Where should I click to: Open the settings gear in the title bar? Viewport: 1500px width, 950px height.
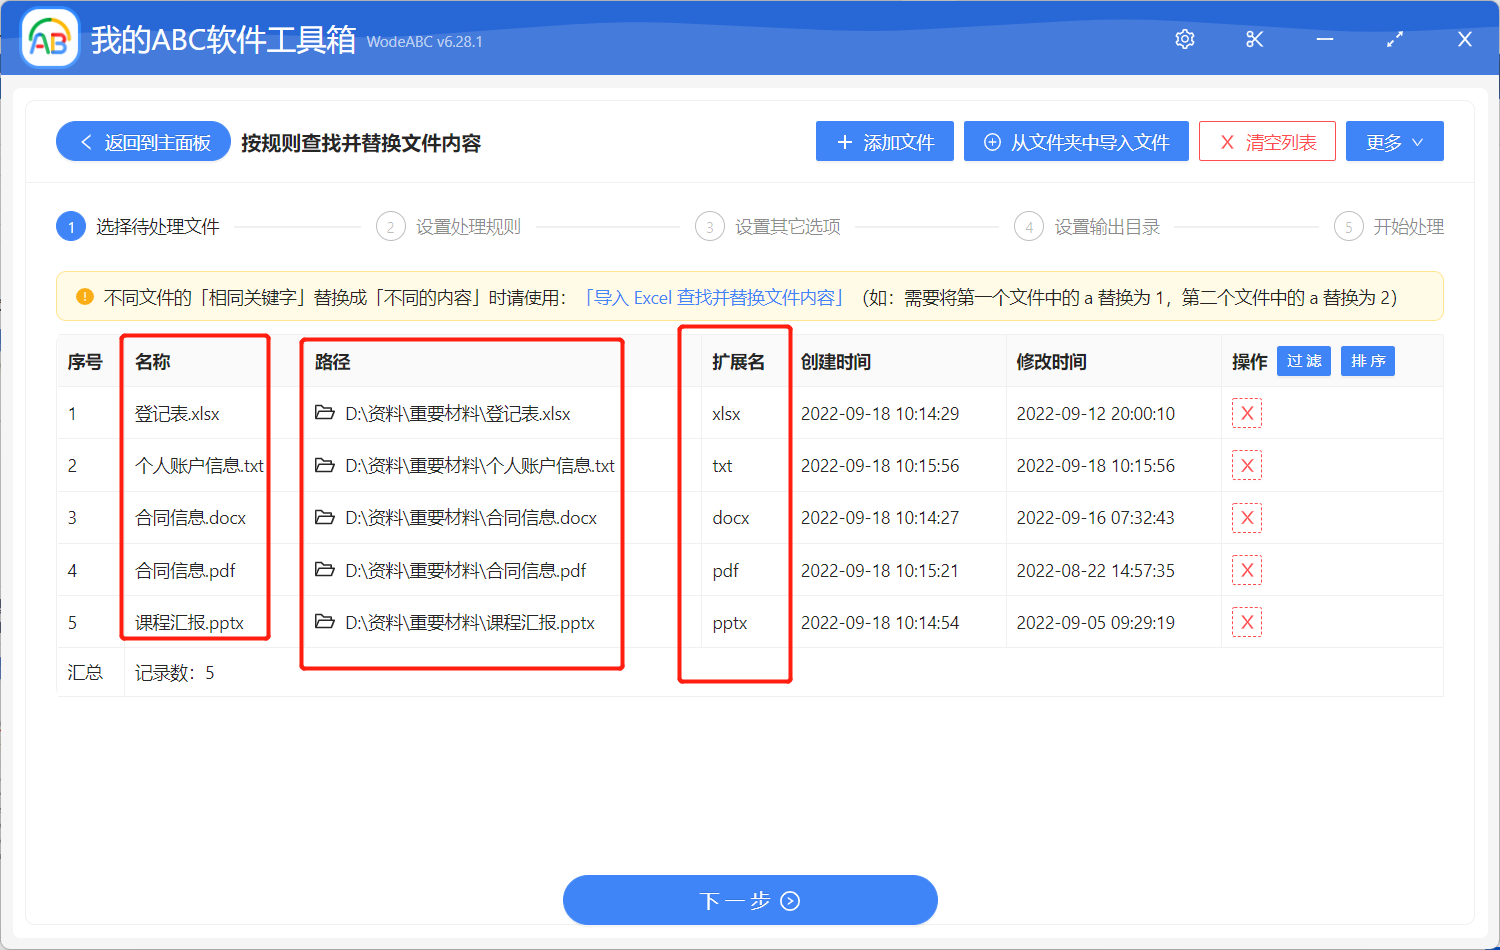1184,39
